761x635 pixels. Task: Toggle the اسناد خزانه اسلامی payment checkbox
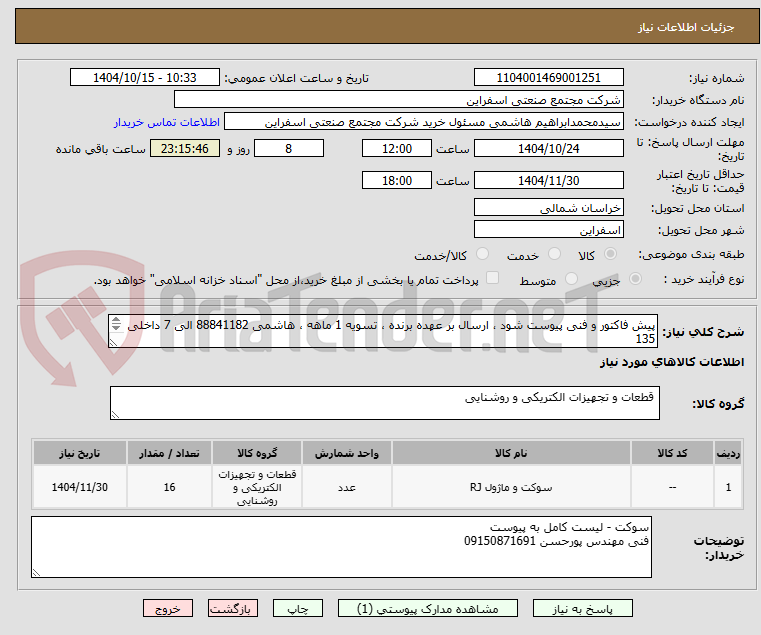pyautogui.click(x=493, y=278)
